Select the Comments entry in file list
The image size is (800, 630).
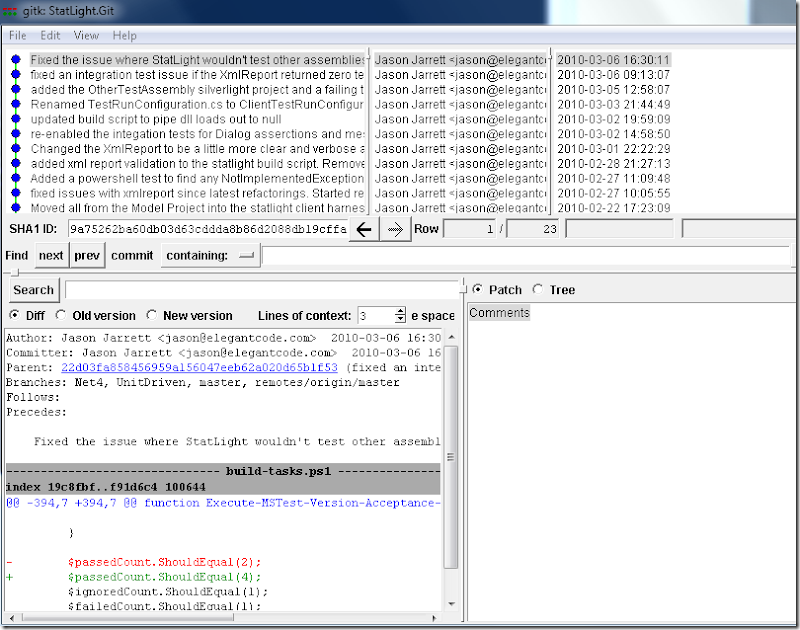[x=499, y=313]
